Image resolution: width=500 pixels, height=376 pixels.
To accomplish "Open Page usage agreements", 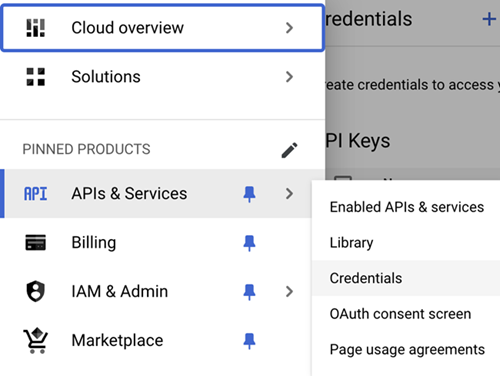I will tap(406, 350).
